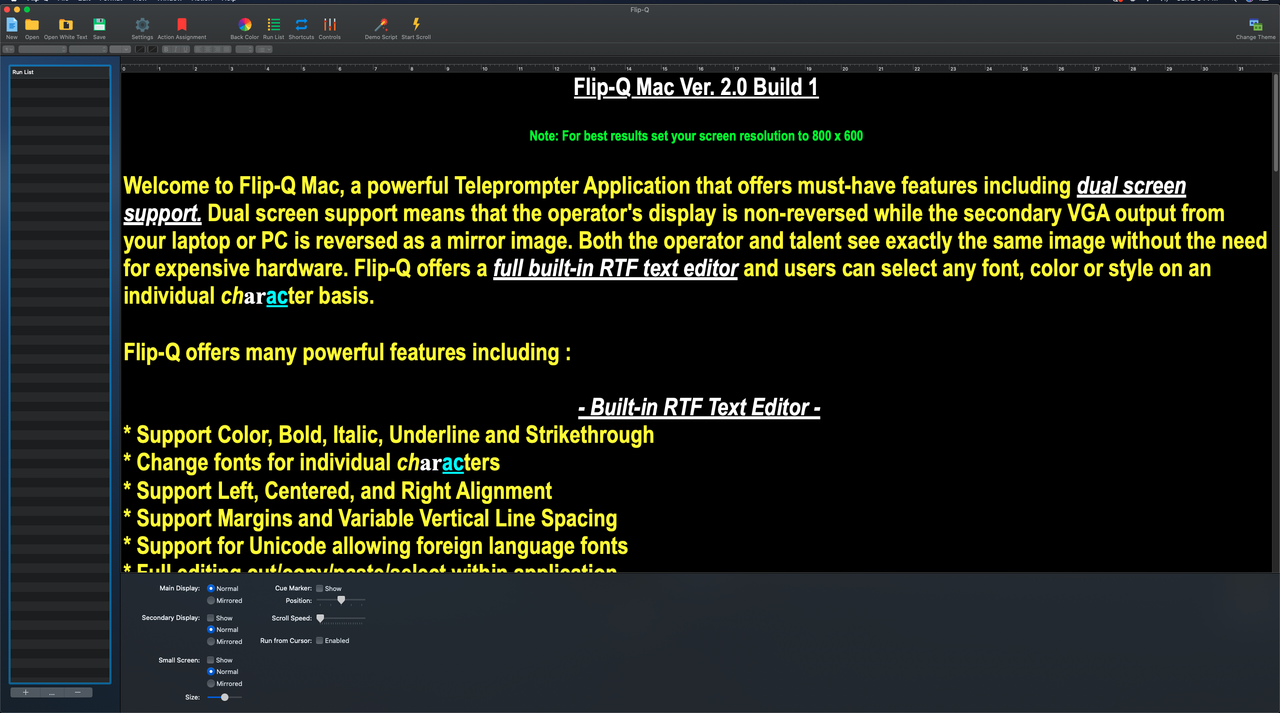Enable the Secondary Display Show checkbox
Screen dimensions: 1280x713
point(211,618)
